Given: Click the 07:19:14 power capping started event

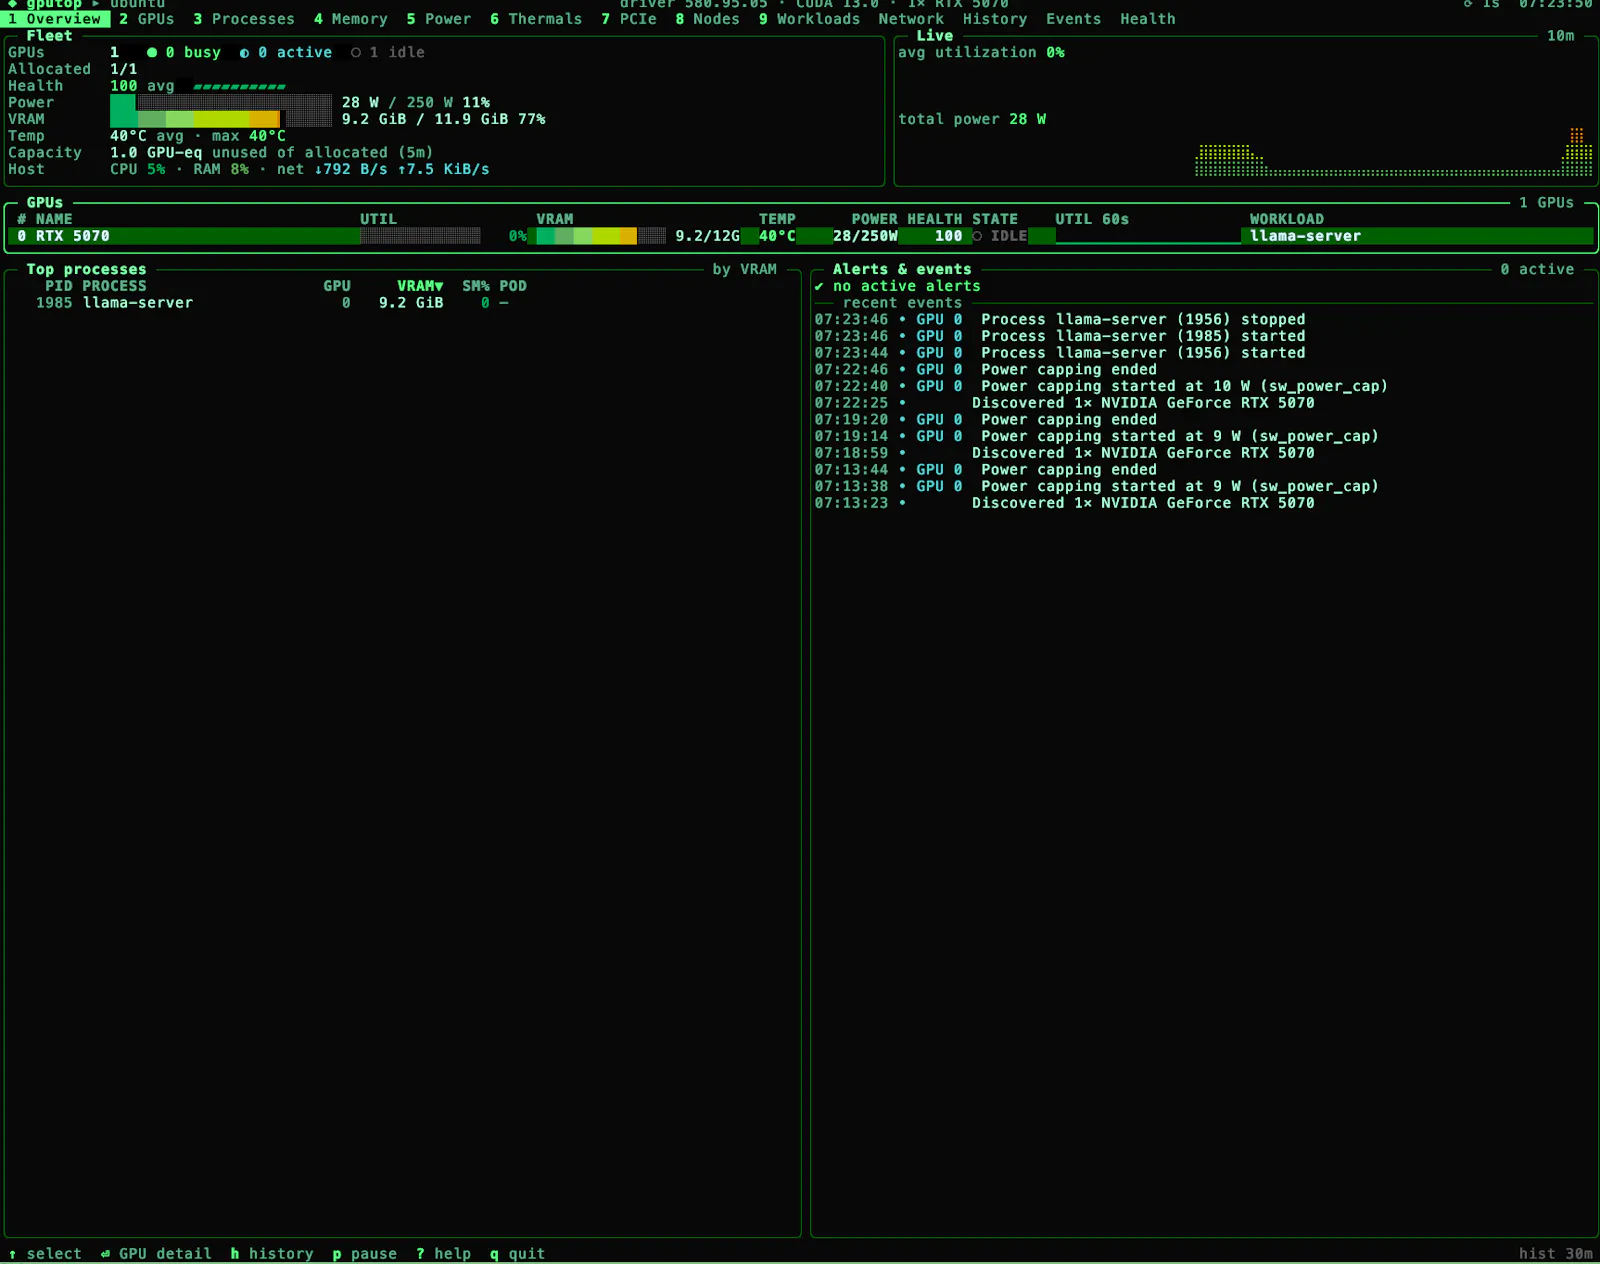Looking at the screenshot, I should click(x=1097, y=436).
